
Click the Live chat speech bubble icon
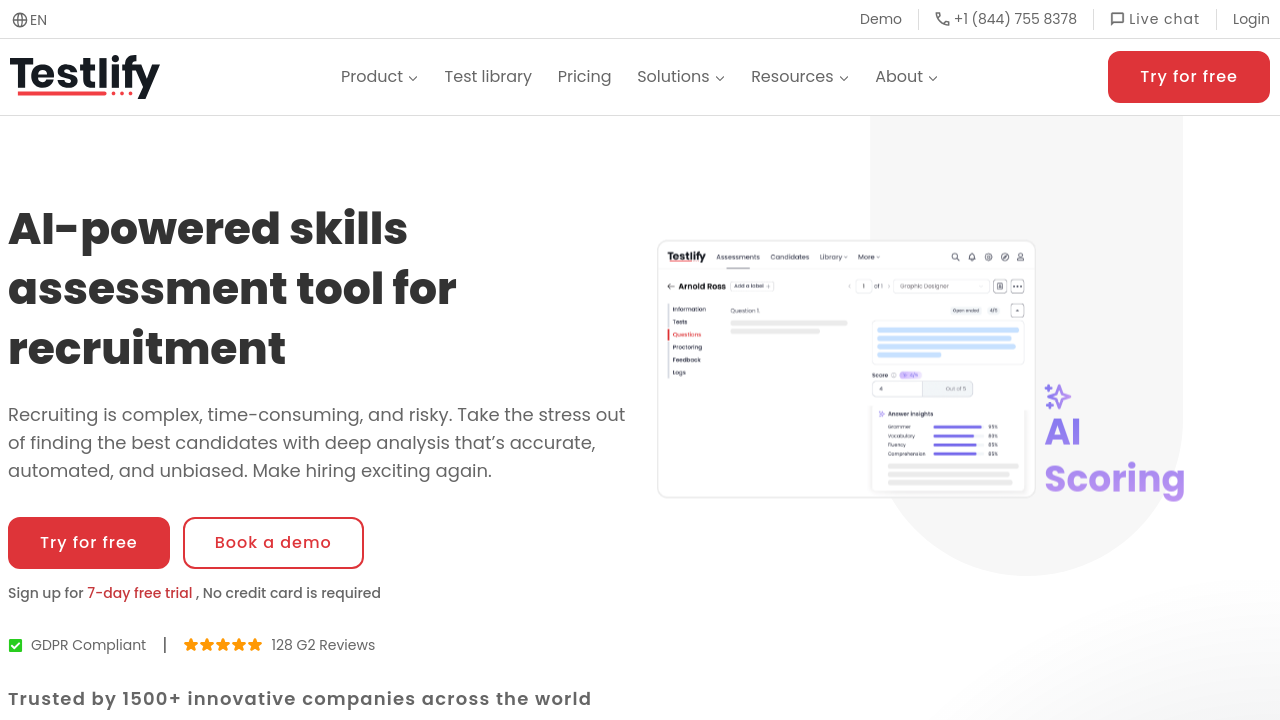1117,19
